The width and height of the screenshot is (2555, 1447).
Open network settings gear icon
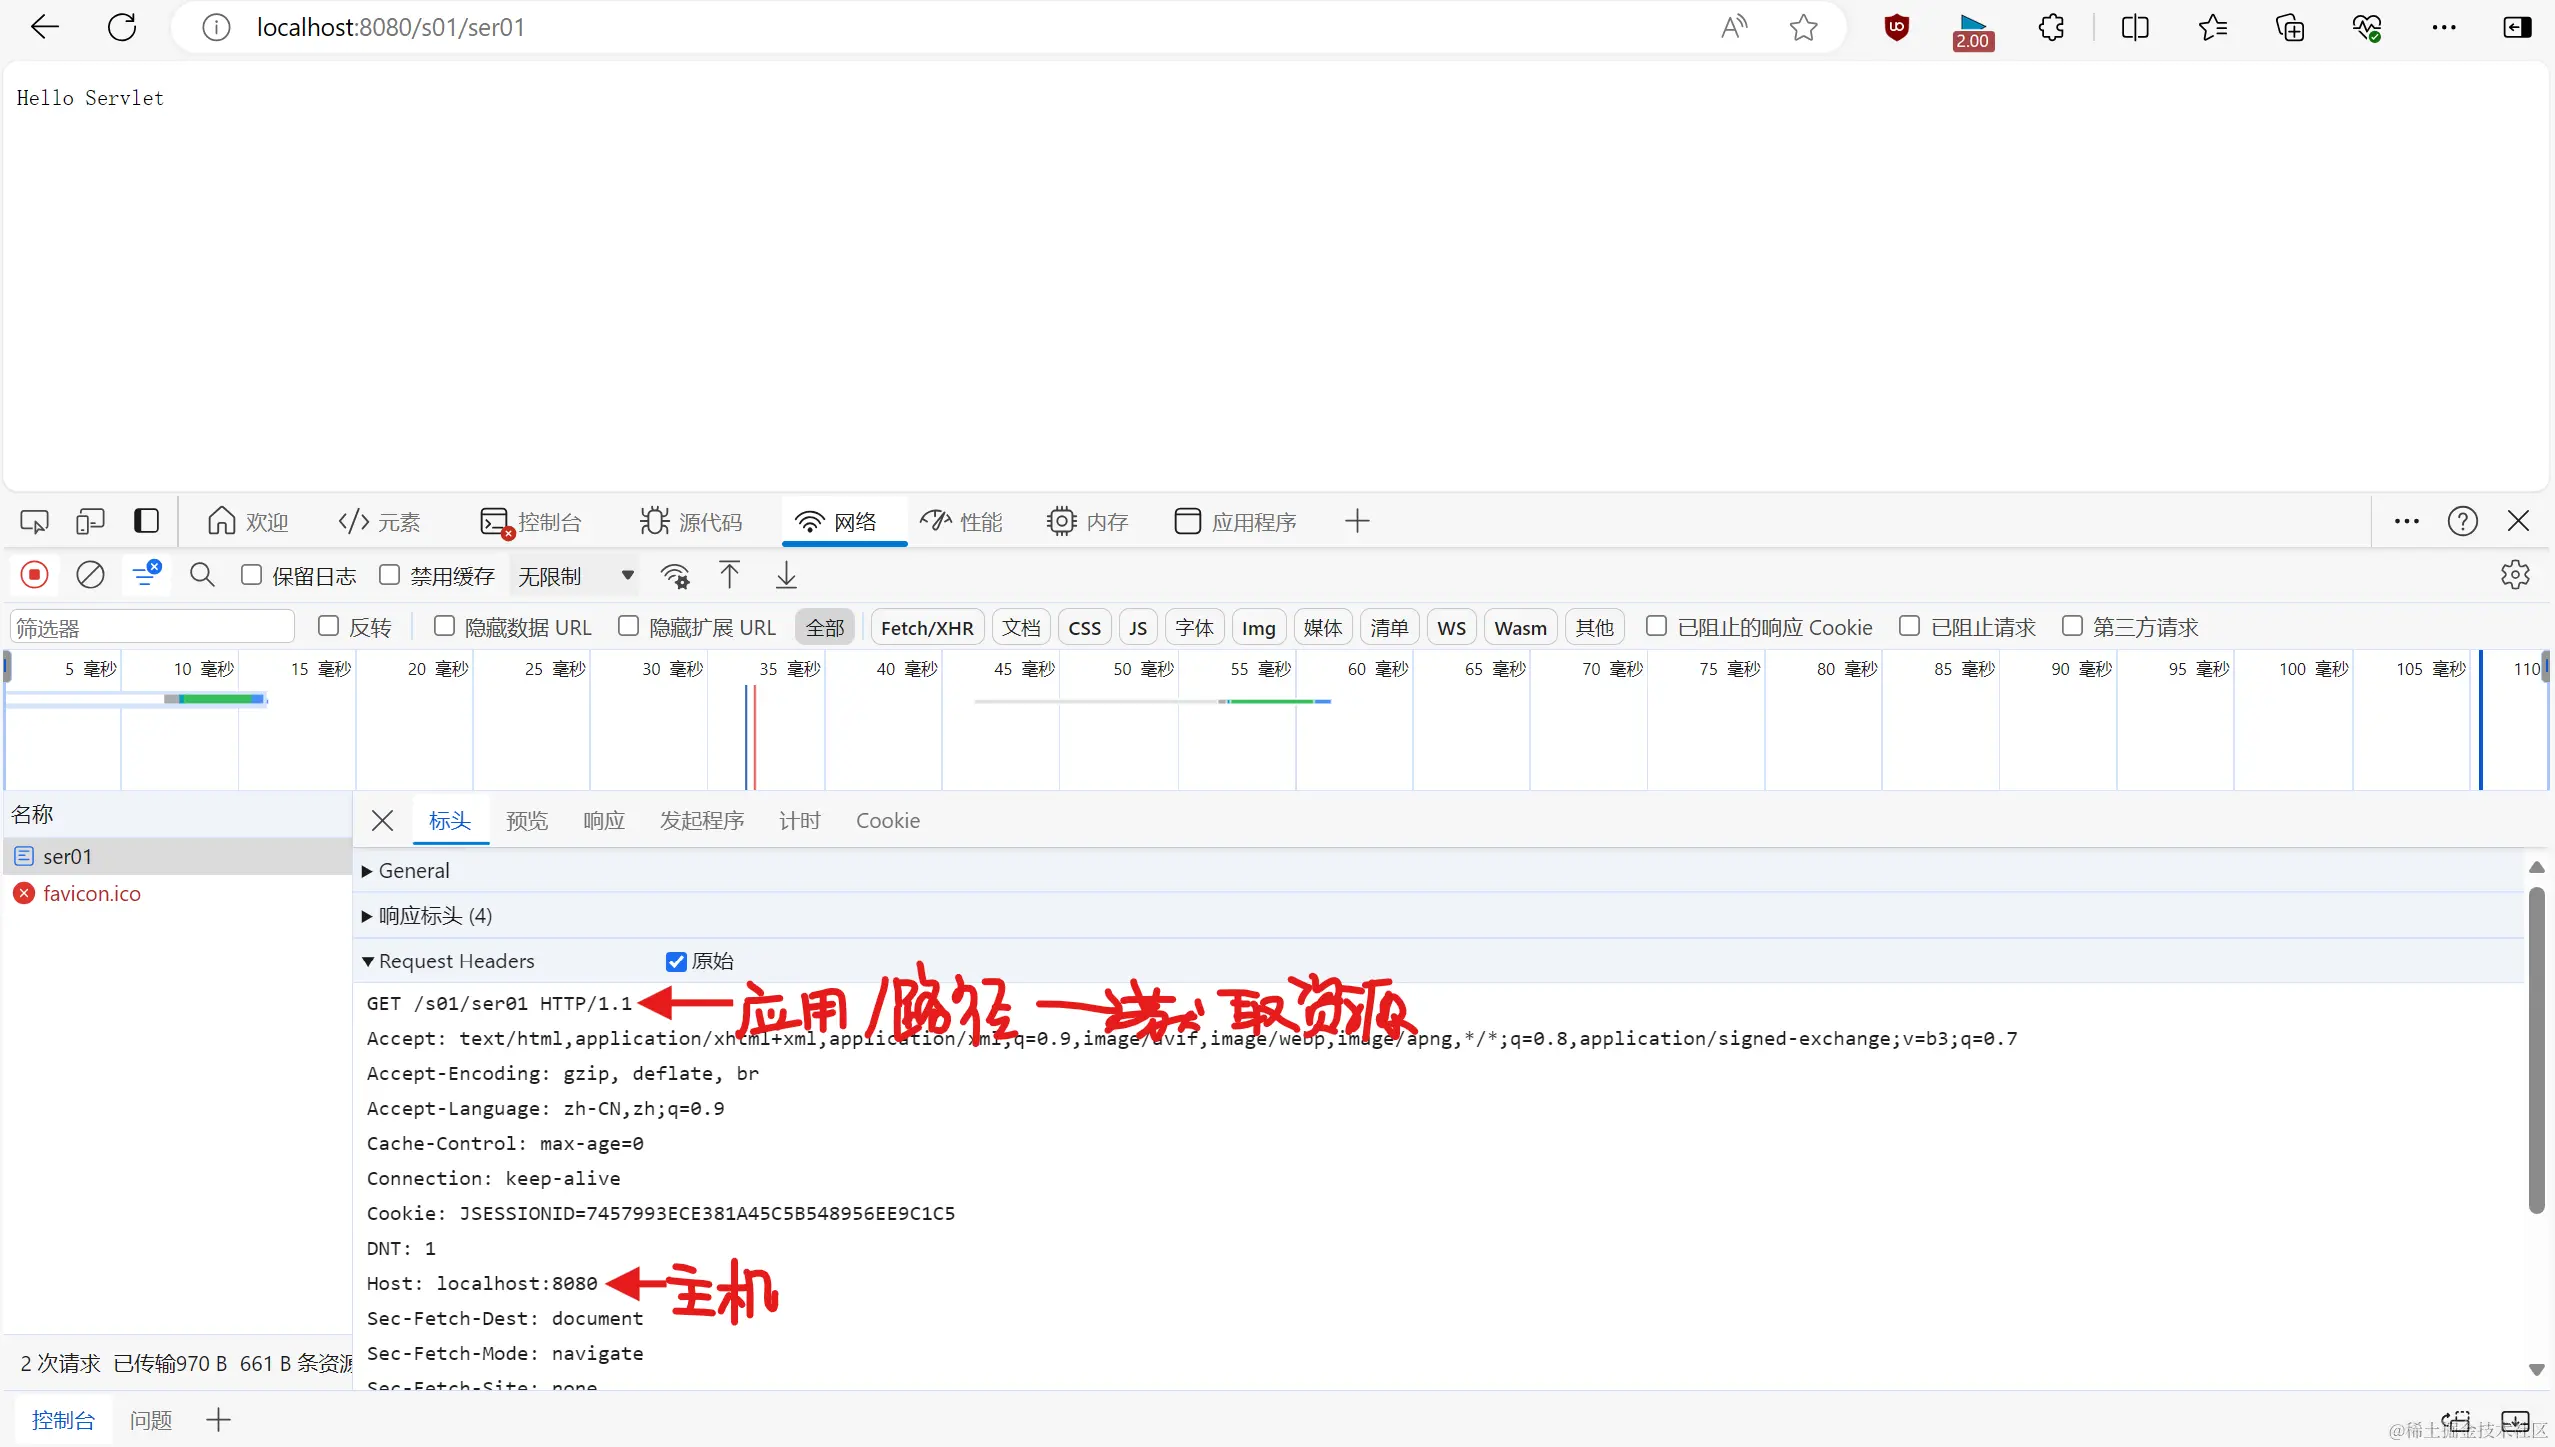(2515, 575)
